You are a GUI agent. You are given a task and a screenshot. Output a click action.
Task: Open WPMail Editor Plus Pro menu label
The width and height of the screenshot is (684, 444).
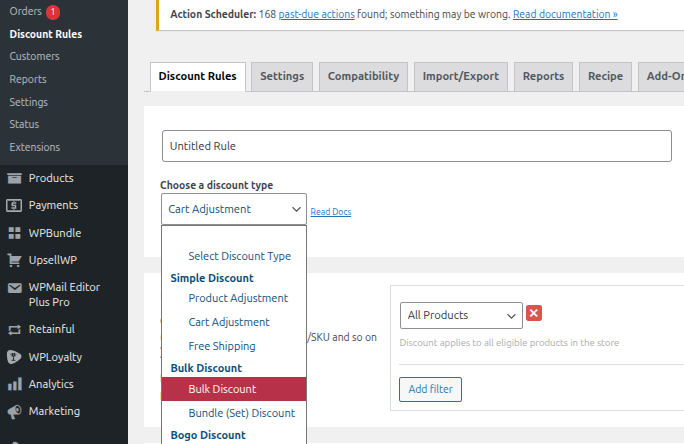pos(64,295)
